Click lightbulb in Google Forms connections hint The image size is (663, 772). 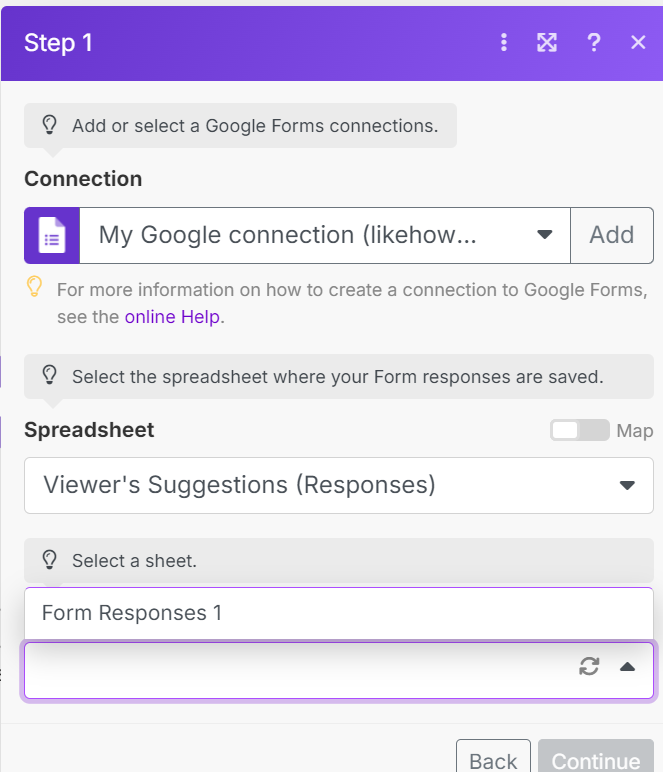tap(49, 126)
